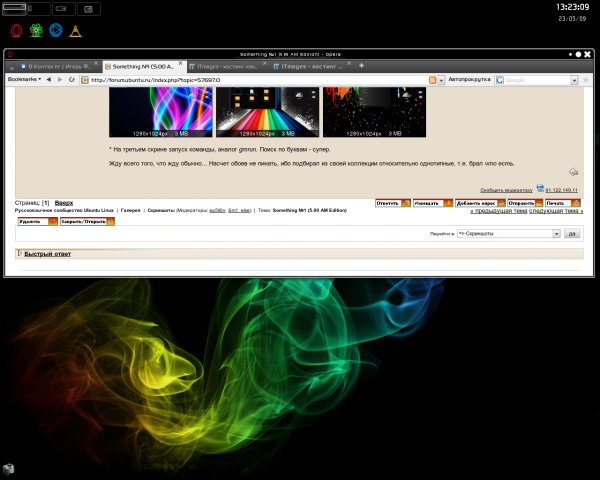Click the Ответить reply button

tap(392, 203)
